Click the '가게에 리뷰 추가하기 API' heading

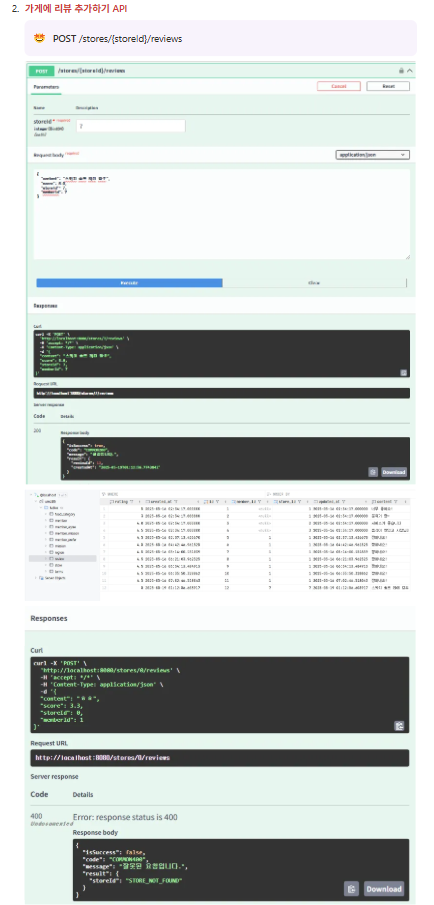(x=76, y=9)
